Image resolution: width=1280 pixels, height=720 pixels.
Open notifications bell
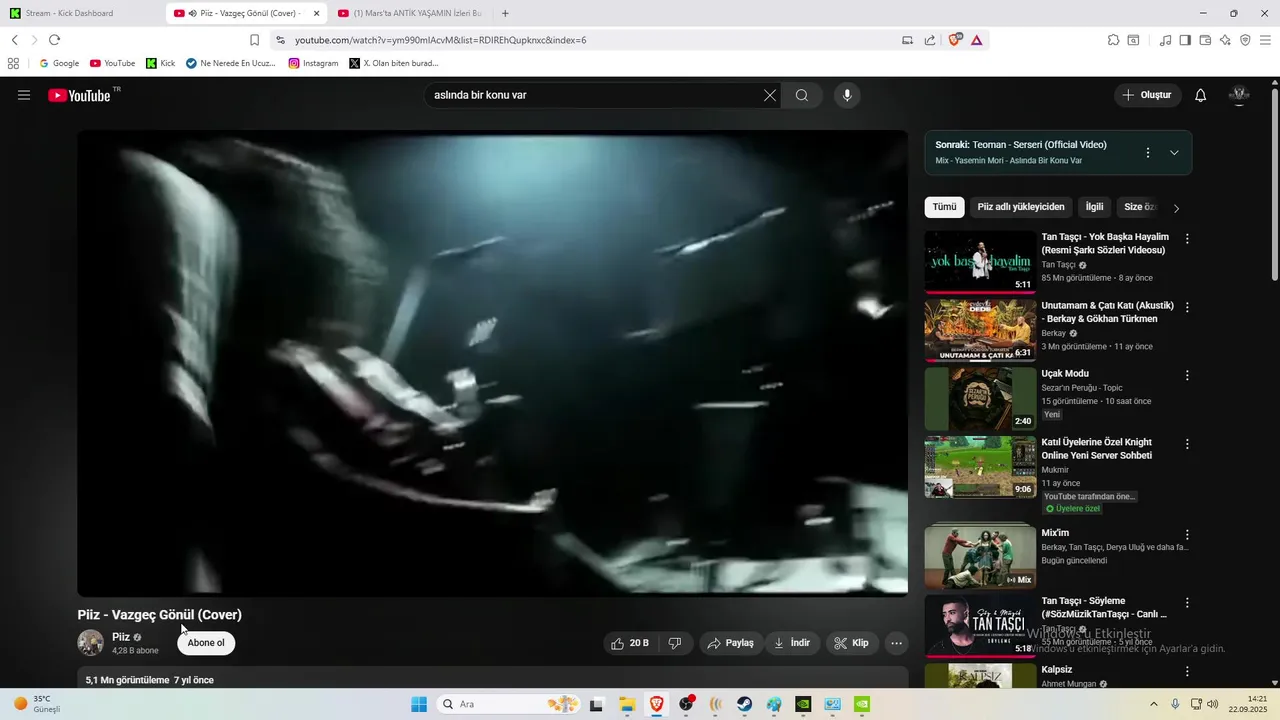(x=1201, y=95)
